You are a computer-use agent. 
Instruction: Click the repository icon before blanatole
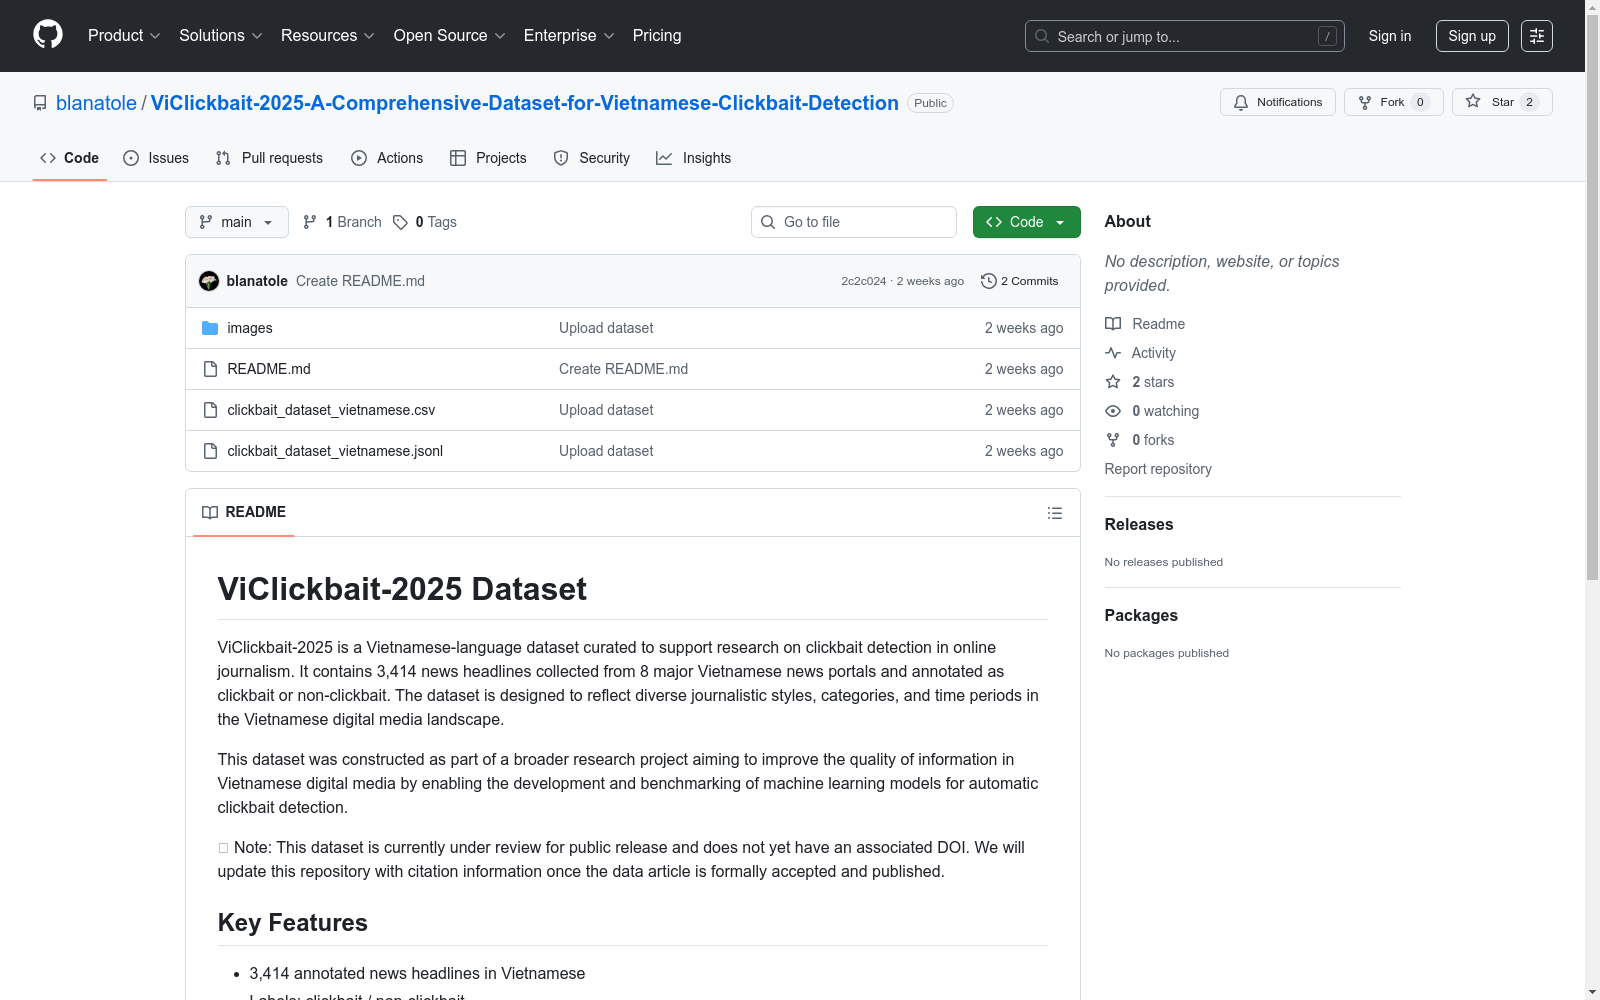(40, 103)
